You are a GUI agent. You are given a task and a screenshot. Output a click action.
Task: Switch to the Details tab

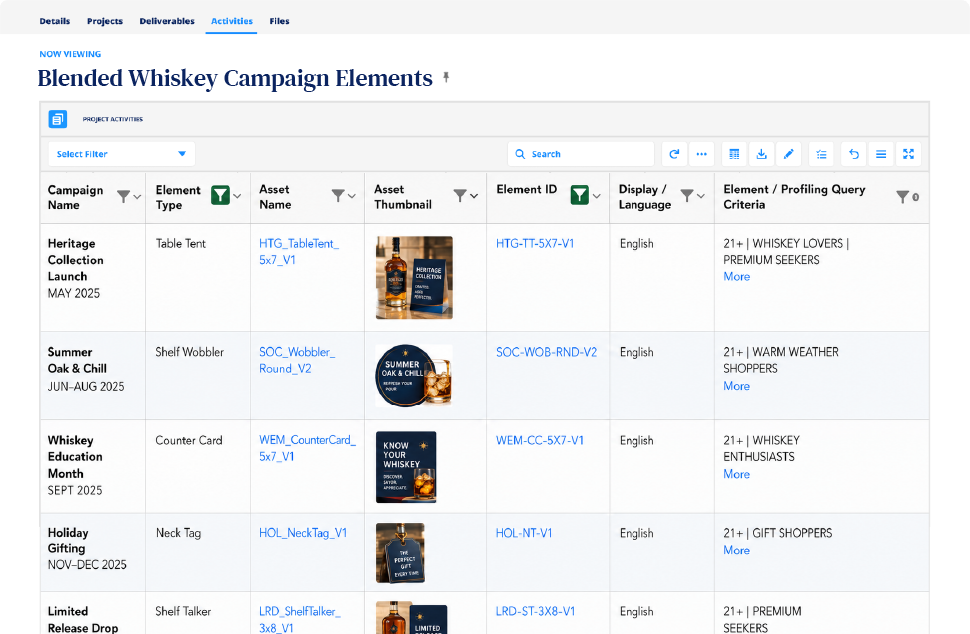tap(54, 21)
